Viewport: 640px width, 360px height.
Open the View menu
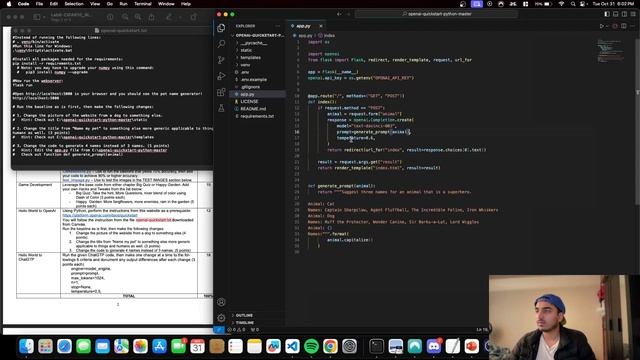[95, 4]
